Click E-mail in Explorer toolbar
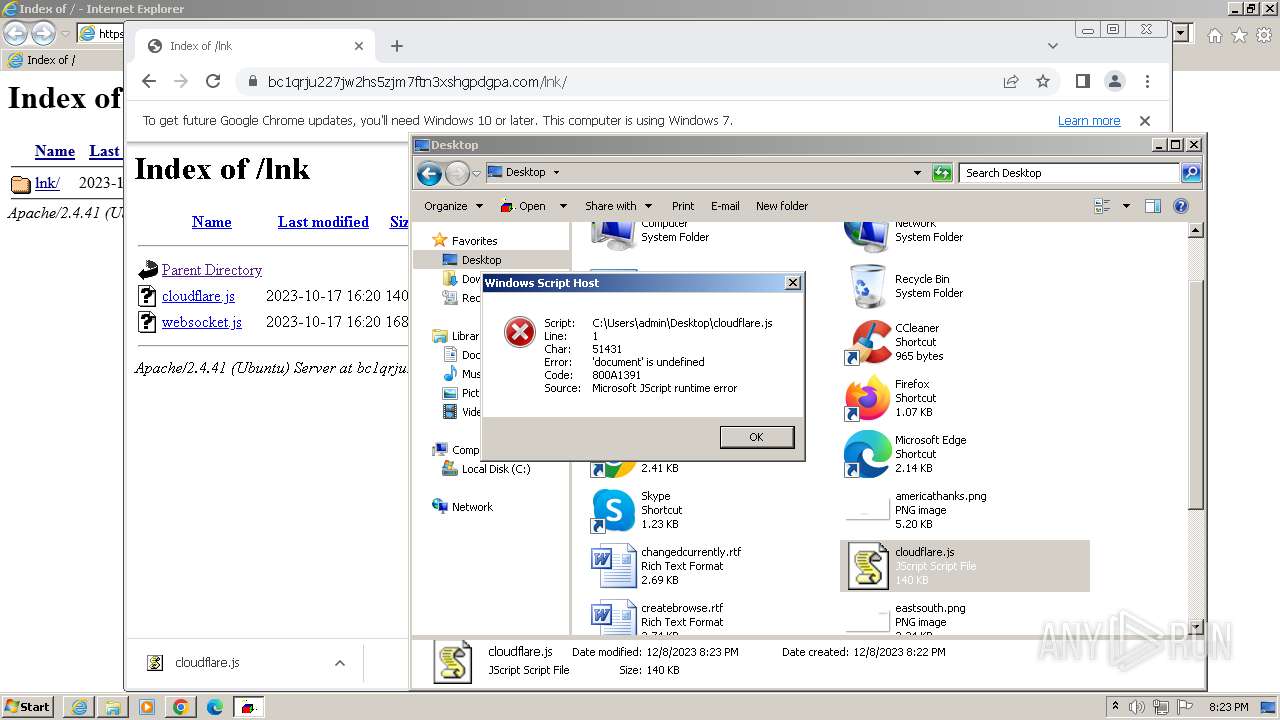The image size is (1280, 720). 725,206
